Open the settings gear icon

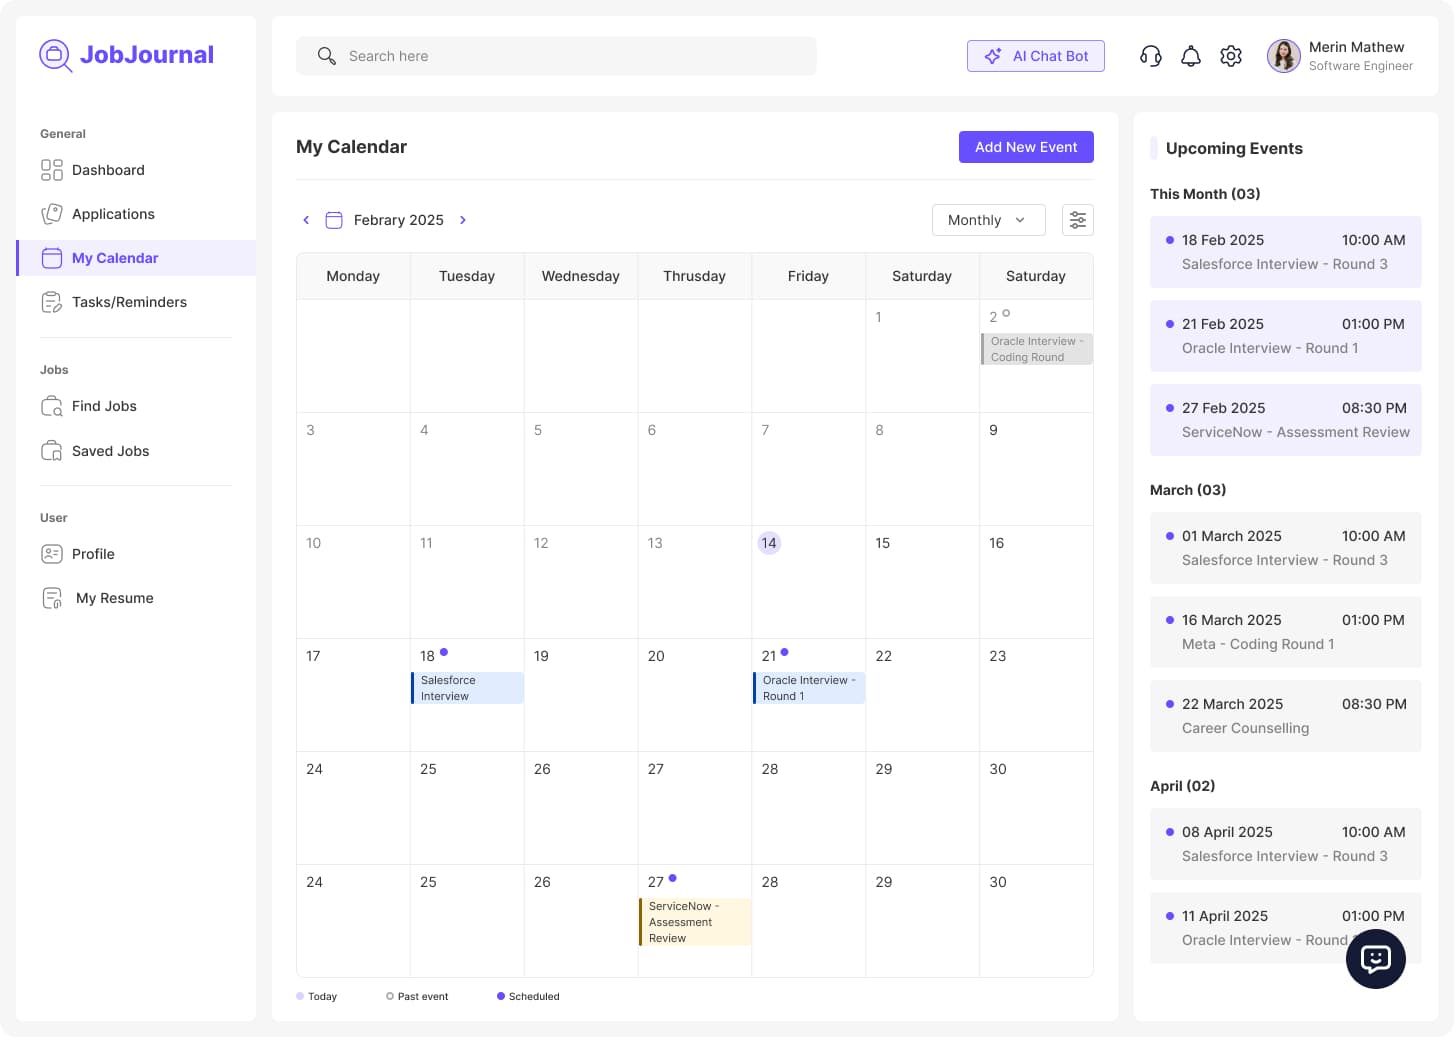pyautogui.click(x=1231, y=56)
